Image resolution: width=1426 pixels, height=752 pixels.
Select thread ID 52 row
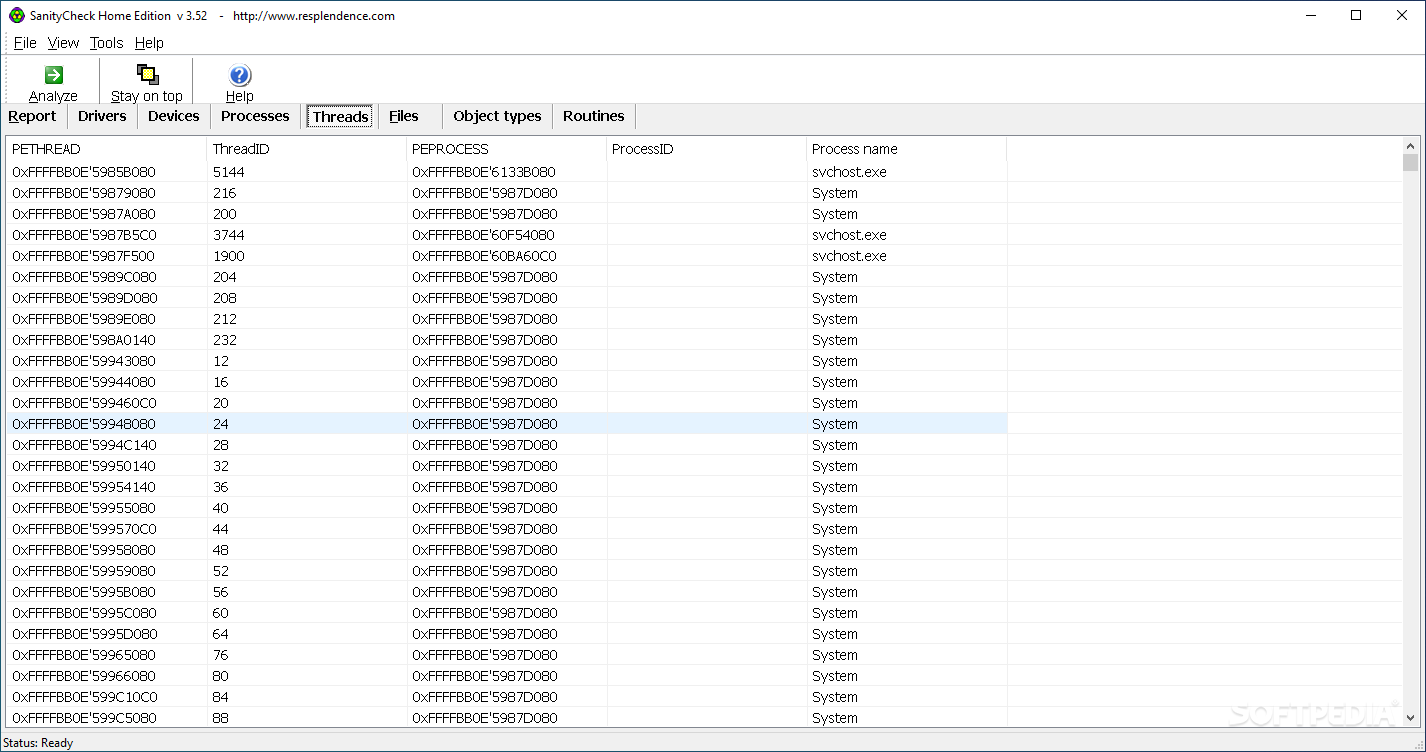pyautogui.click(x=506, y=571)
